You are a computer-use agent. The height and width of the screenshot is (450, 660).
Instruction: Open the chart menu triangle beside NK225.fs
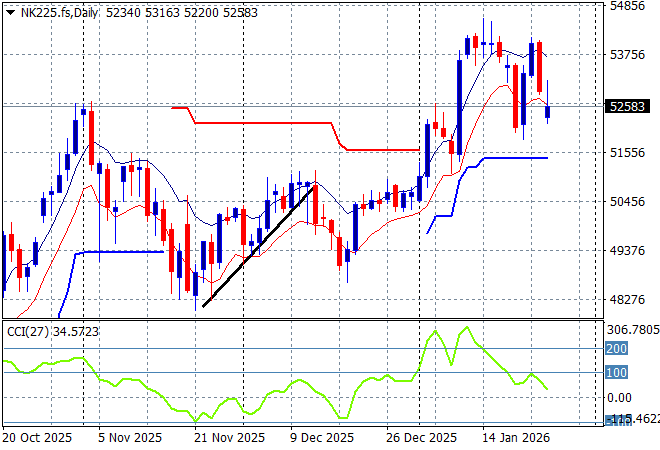tap(11, 13)
